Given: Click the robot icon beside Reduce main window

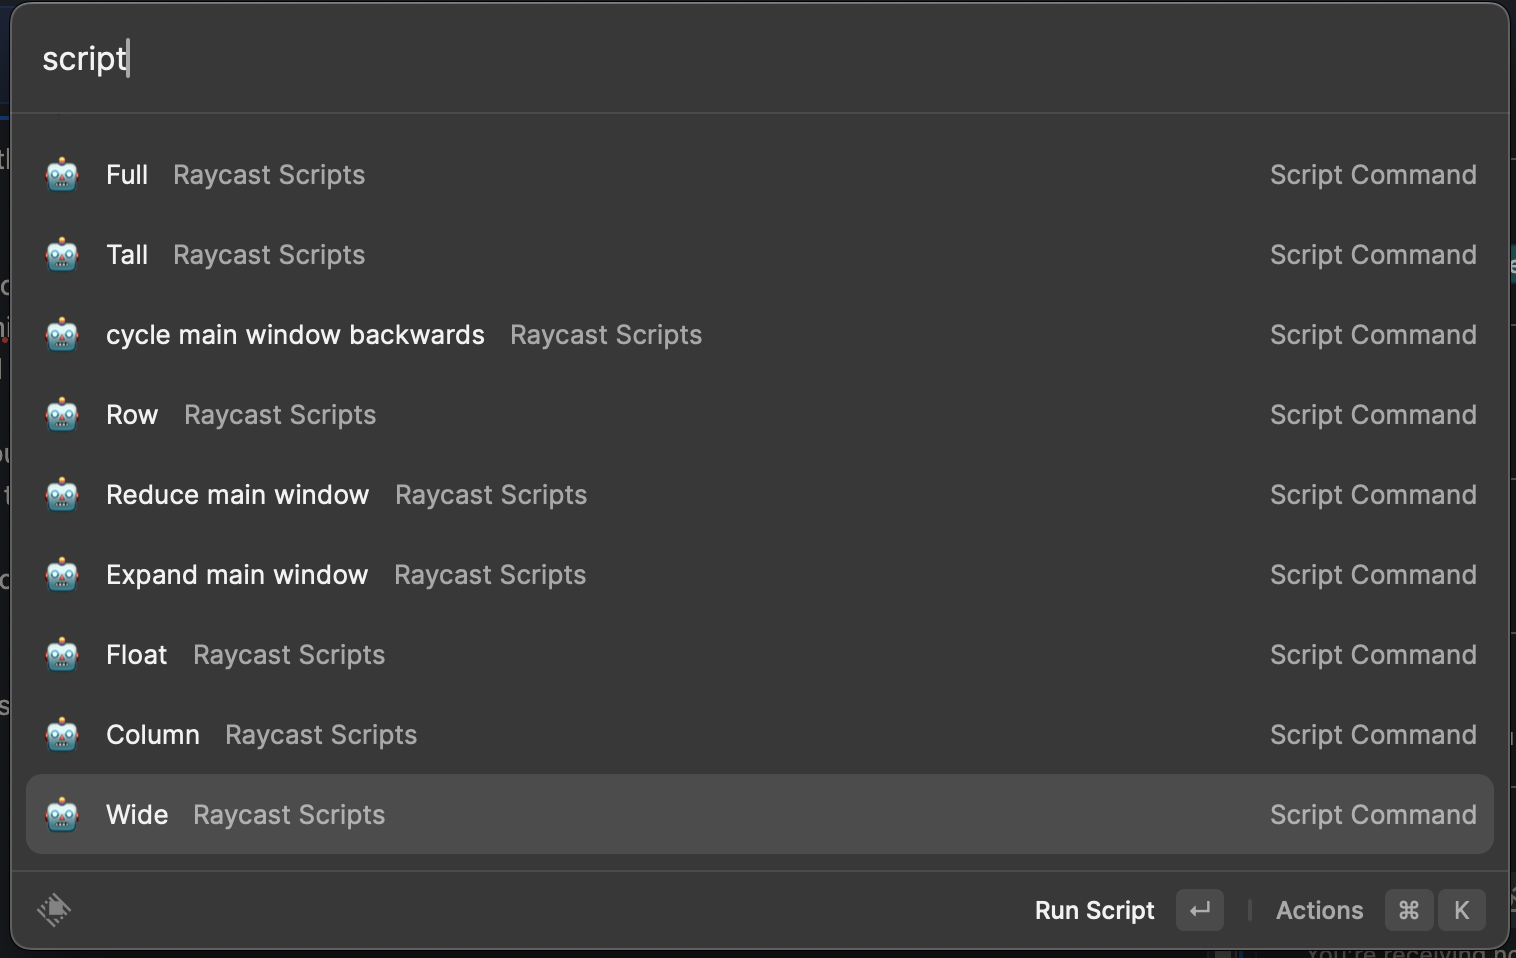Looking at the screenshot, I should click(61, 494).
